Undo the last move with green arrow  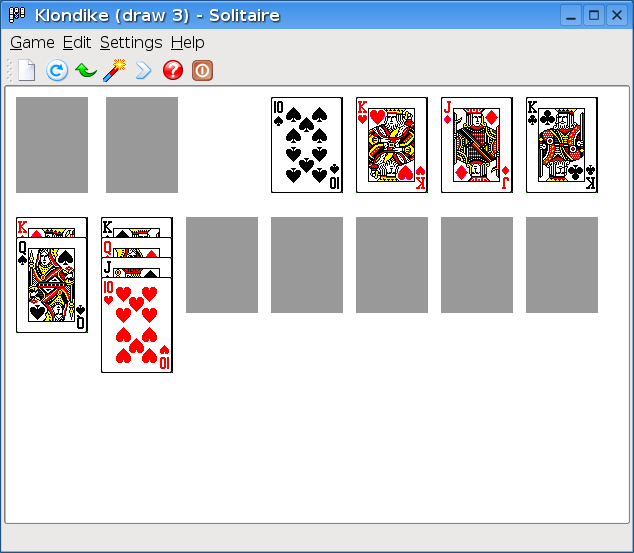[86, 70]
